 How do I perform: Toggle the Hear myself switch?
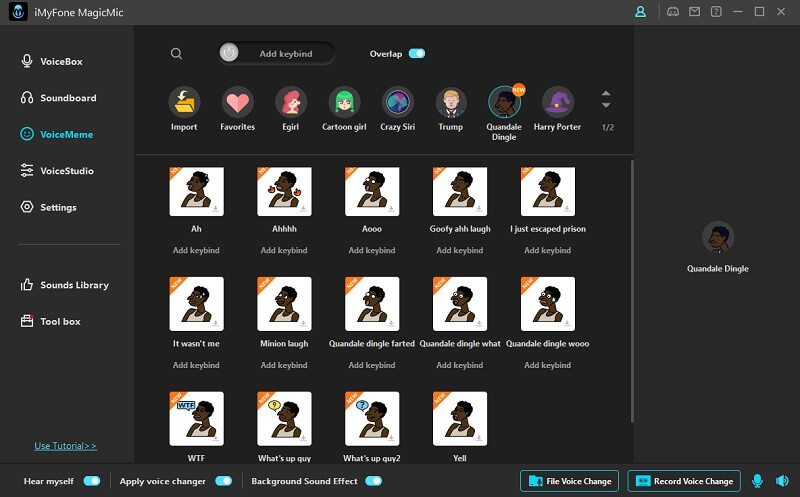92,481
